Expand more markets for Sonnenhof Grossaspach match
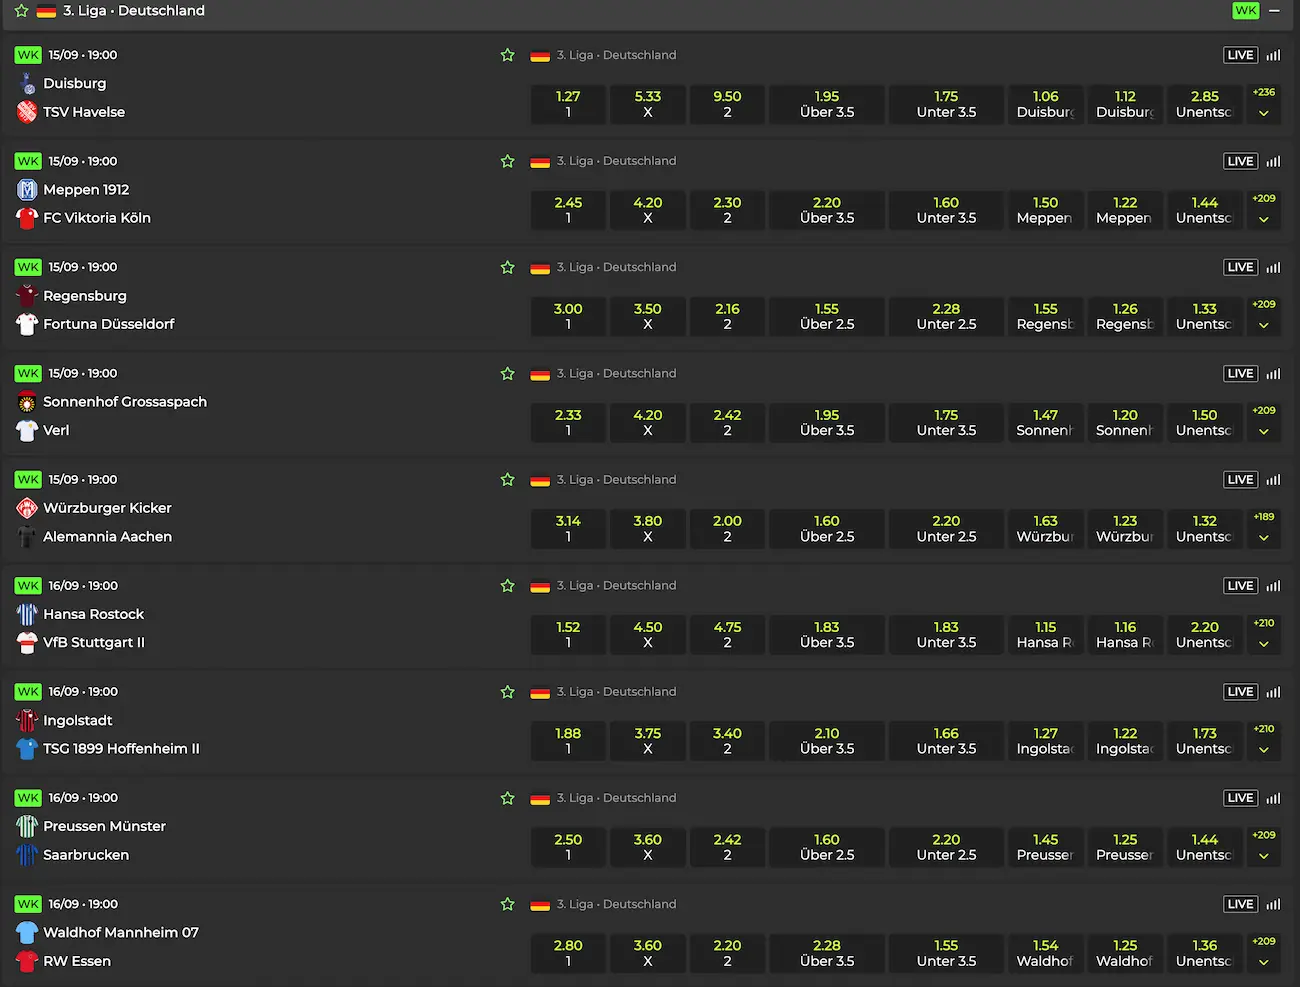 click(1264, 422)
